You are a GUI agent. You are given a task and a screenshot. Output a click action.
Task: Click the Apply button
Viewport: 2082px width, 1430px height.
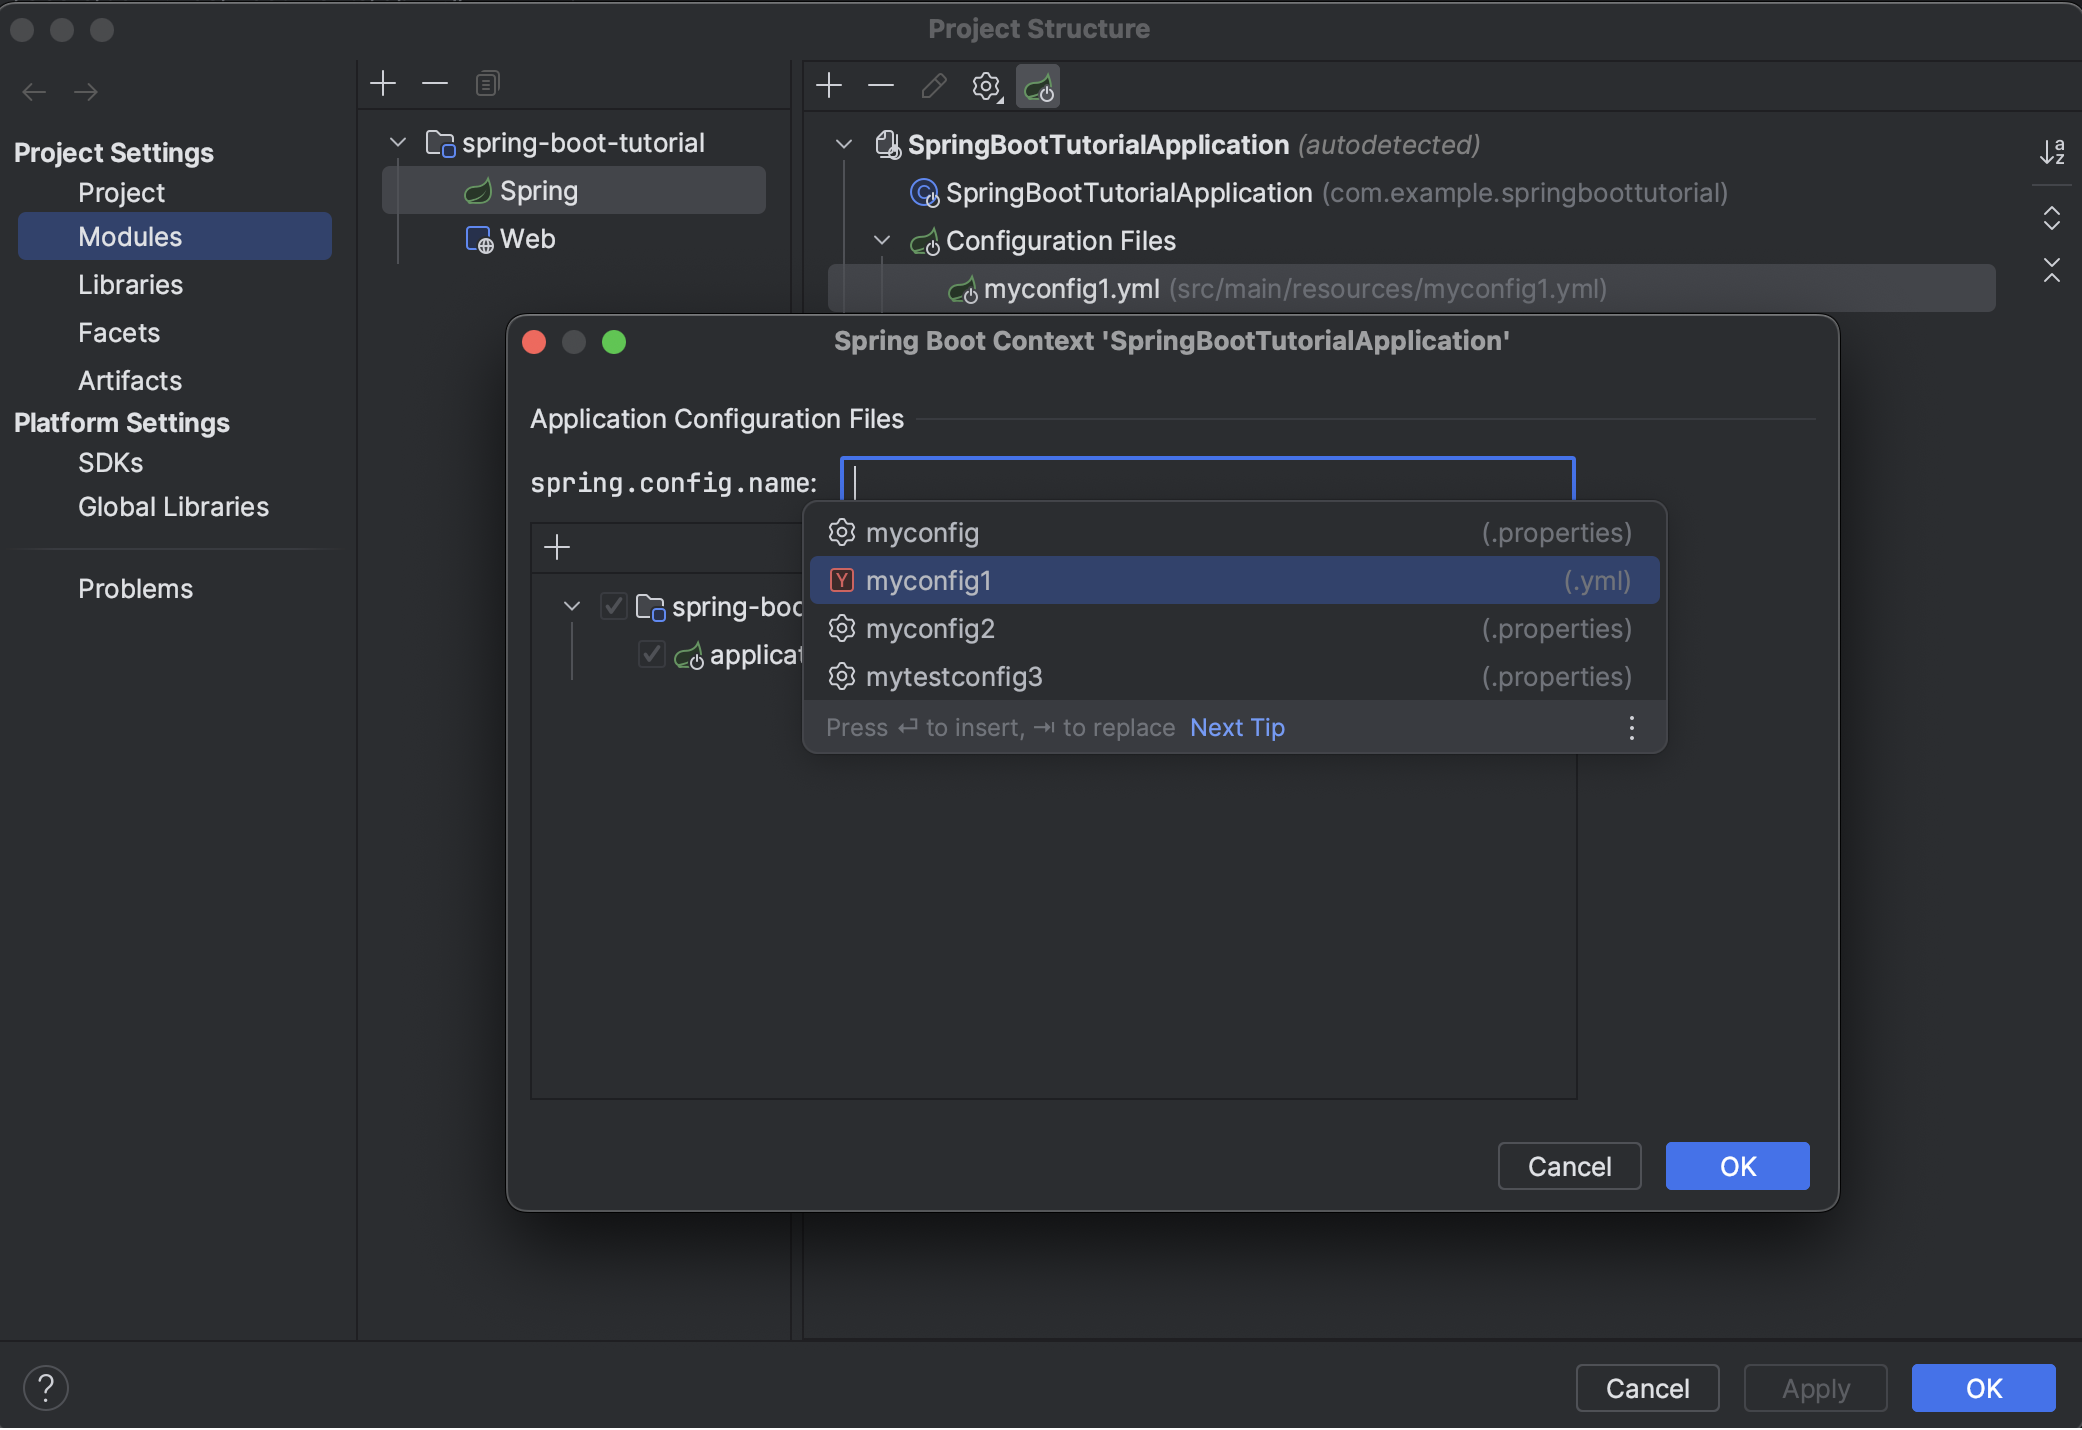click(x=1814, y=1388)
